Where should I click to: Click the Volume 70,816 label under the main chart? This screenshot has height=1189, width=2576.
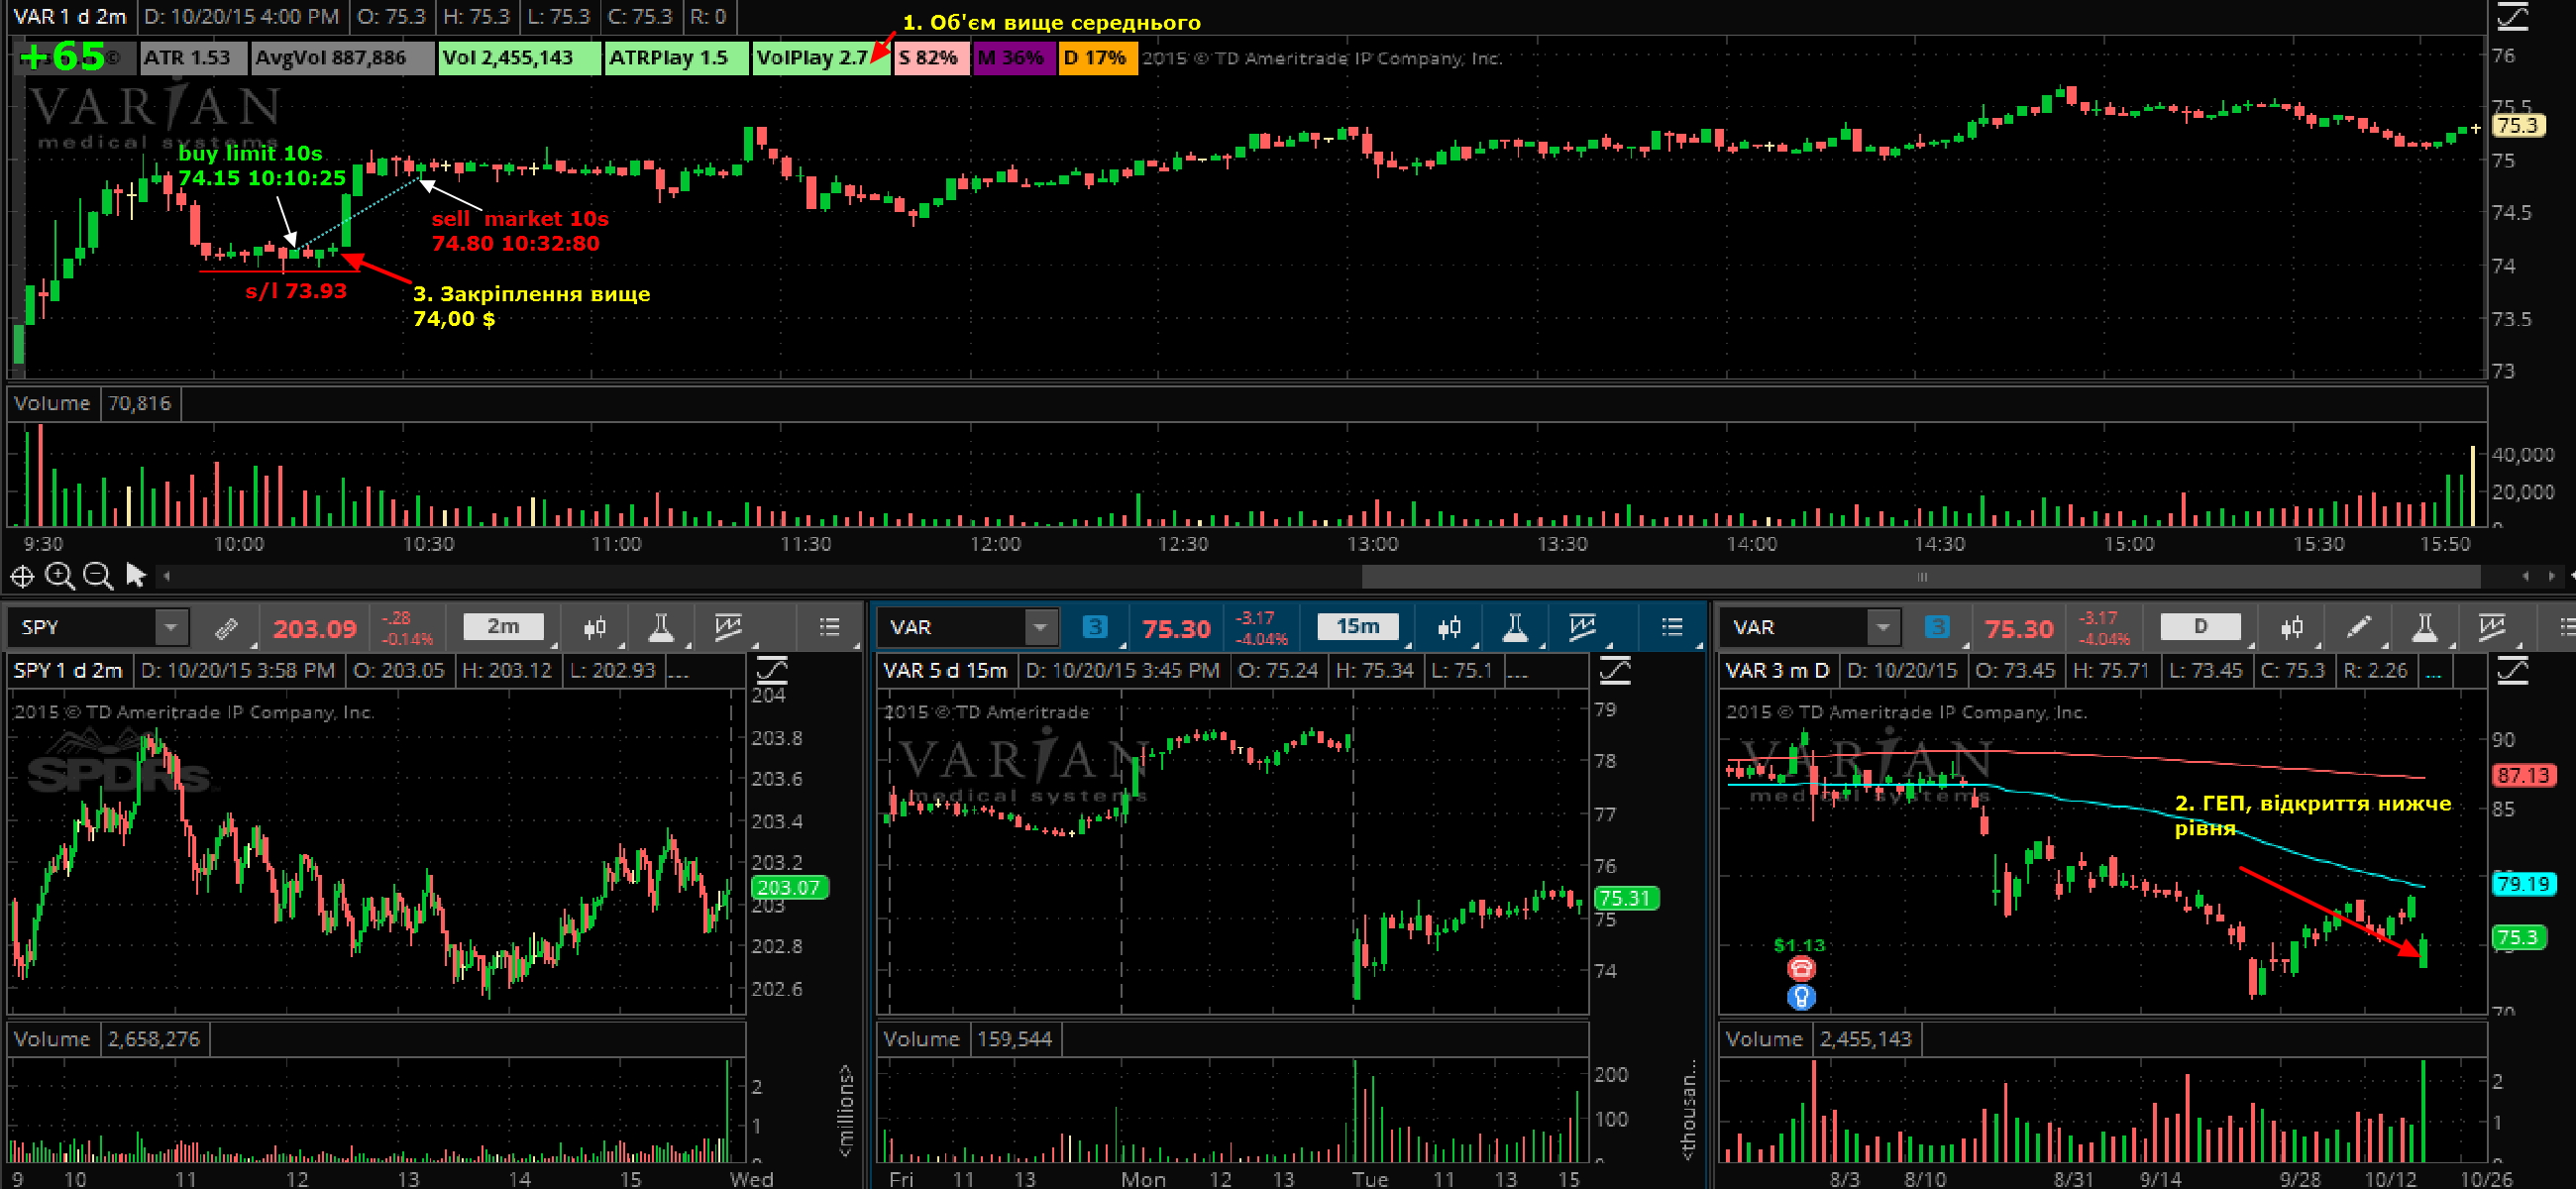pos(93,403)
